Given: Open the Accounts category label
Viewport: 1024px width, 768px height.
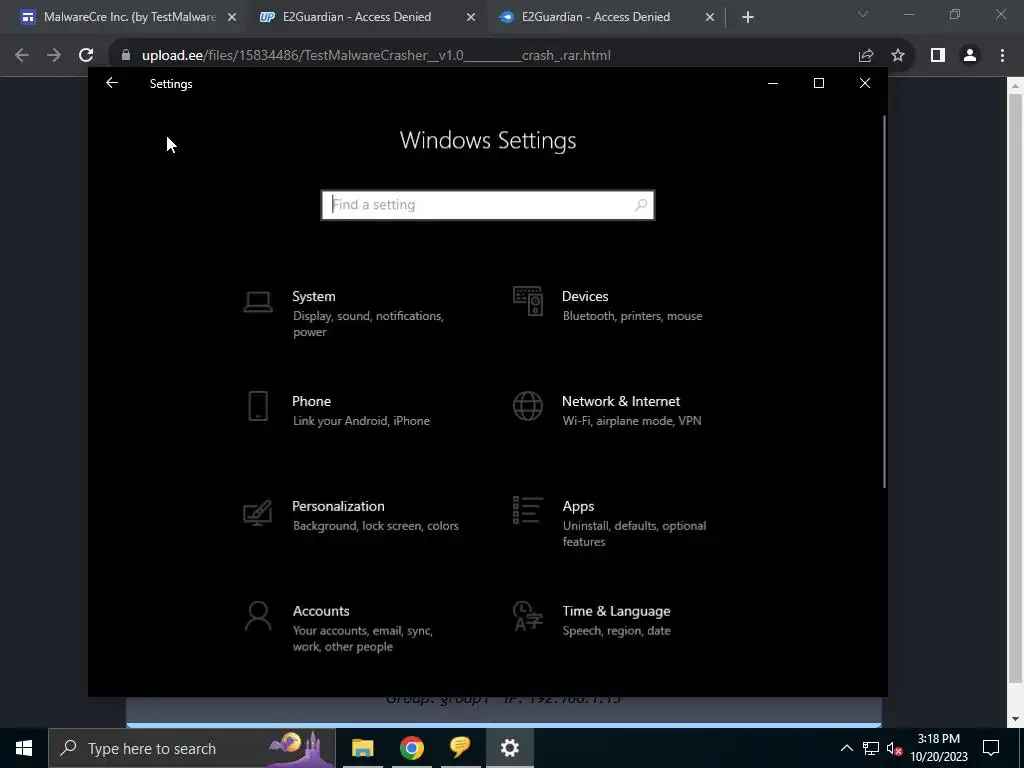Looking at the screenshot, I should pos(321,611).
